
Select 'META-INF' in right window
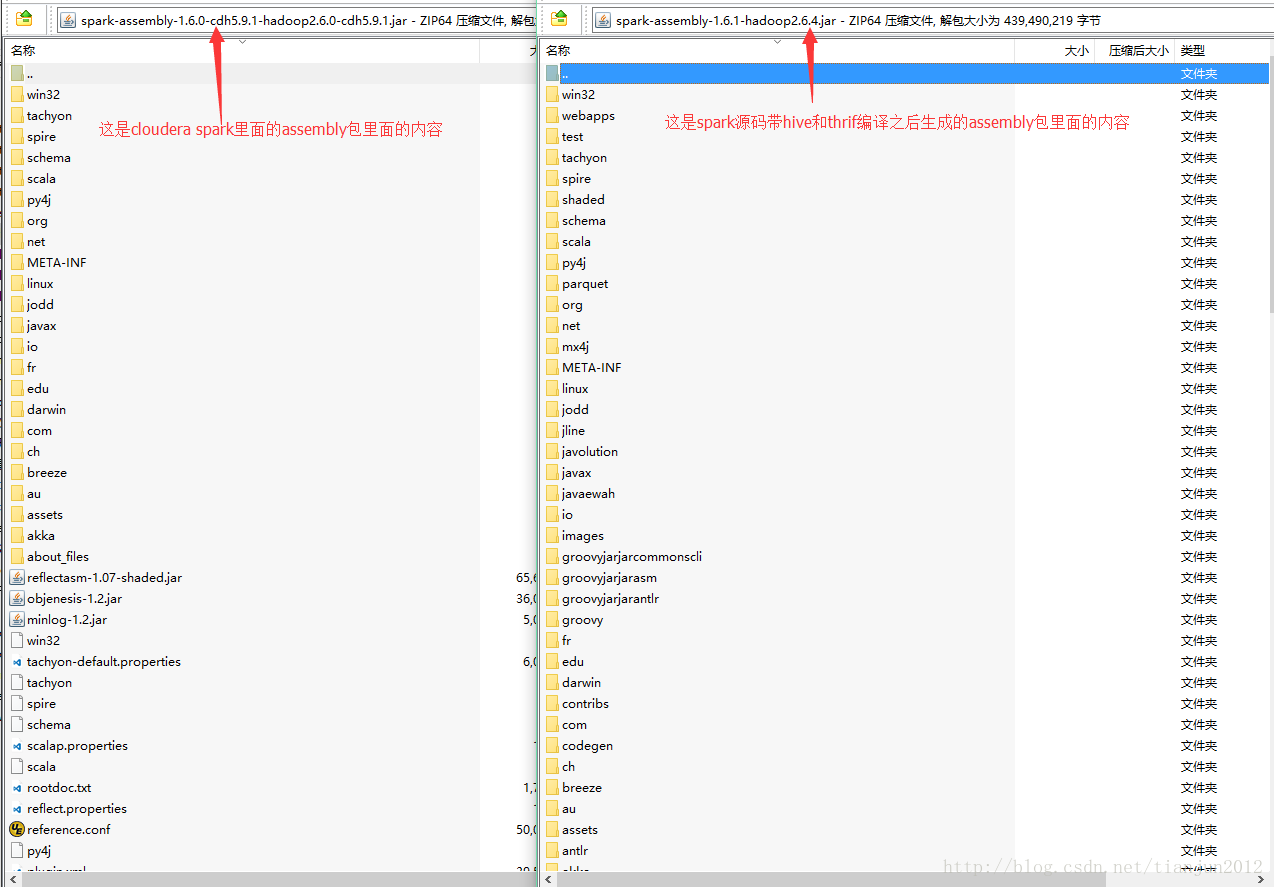591,367
